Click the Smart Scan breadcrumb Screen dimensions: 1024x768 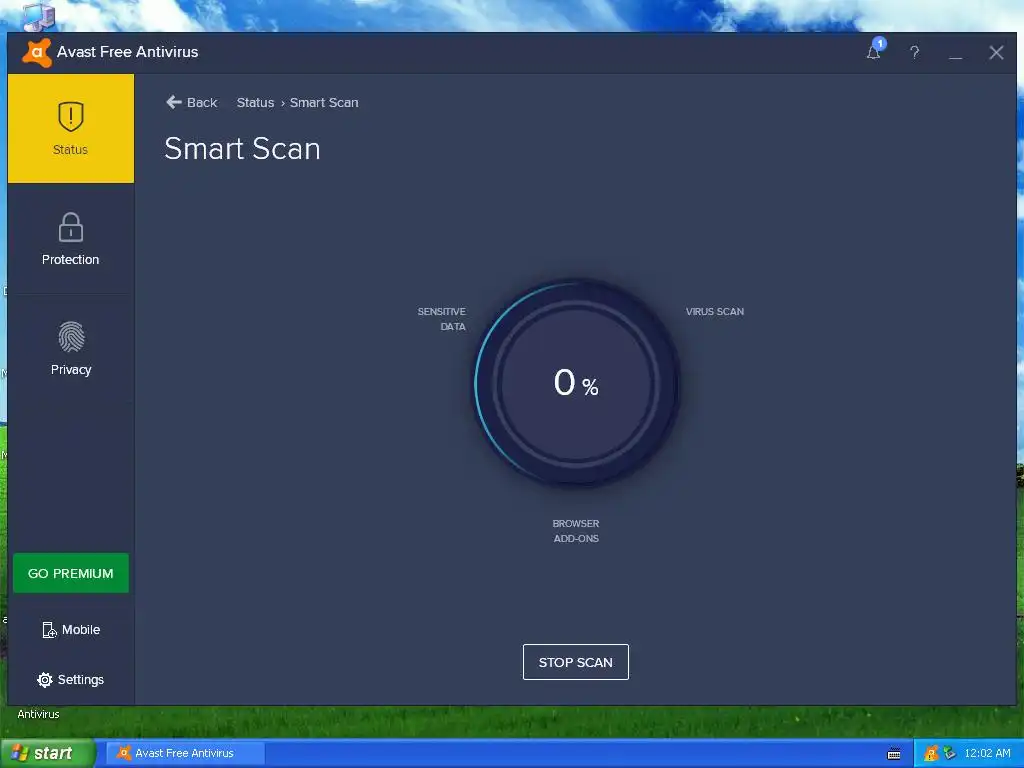[324, 103]
